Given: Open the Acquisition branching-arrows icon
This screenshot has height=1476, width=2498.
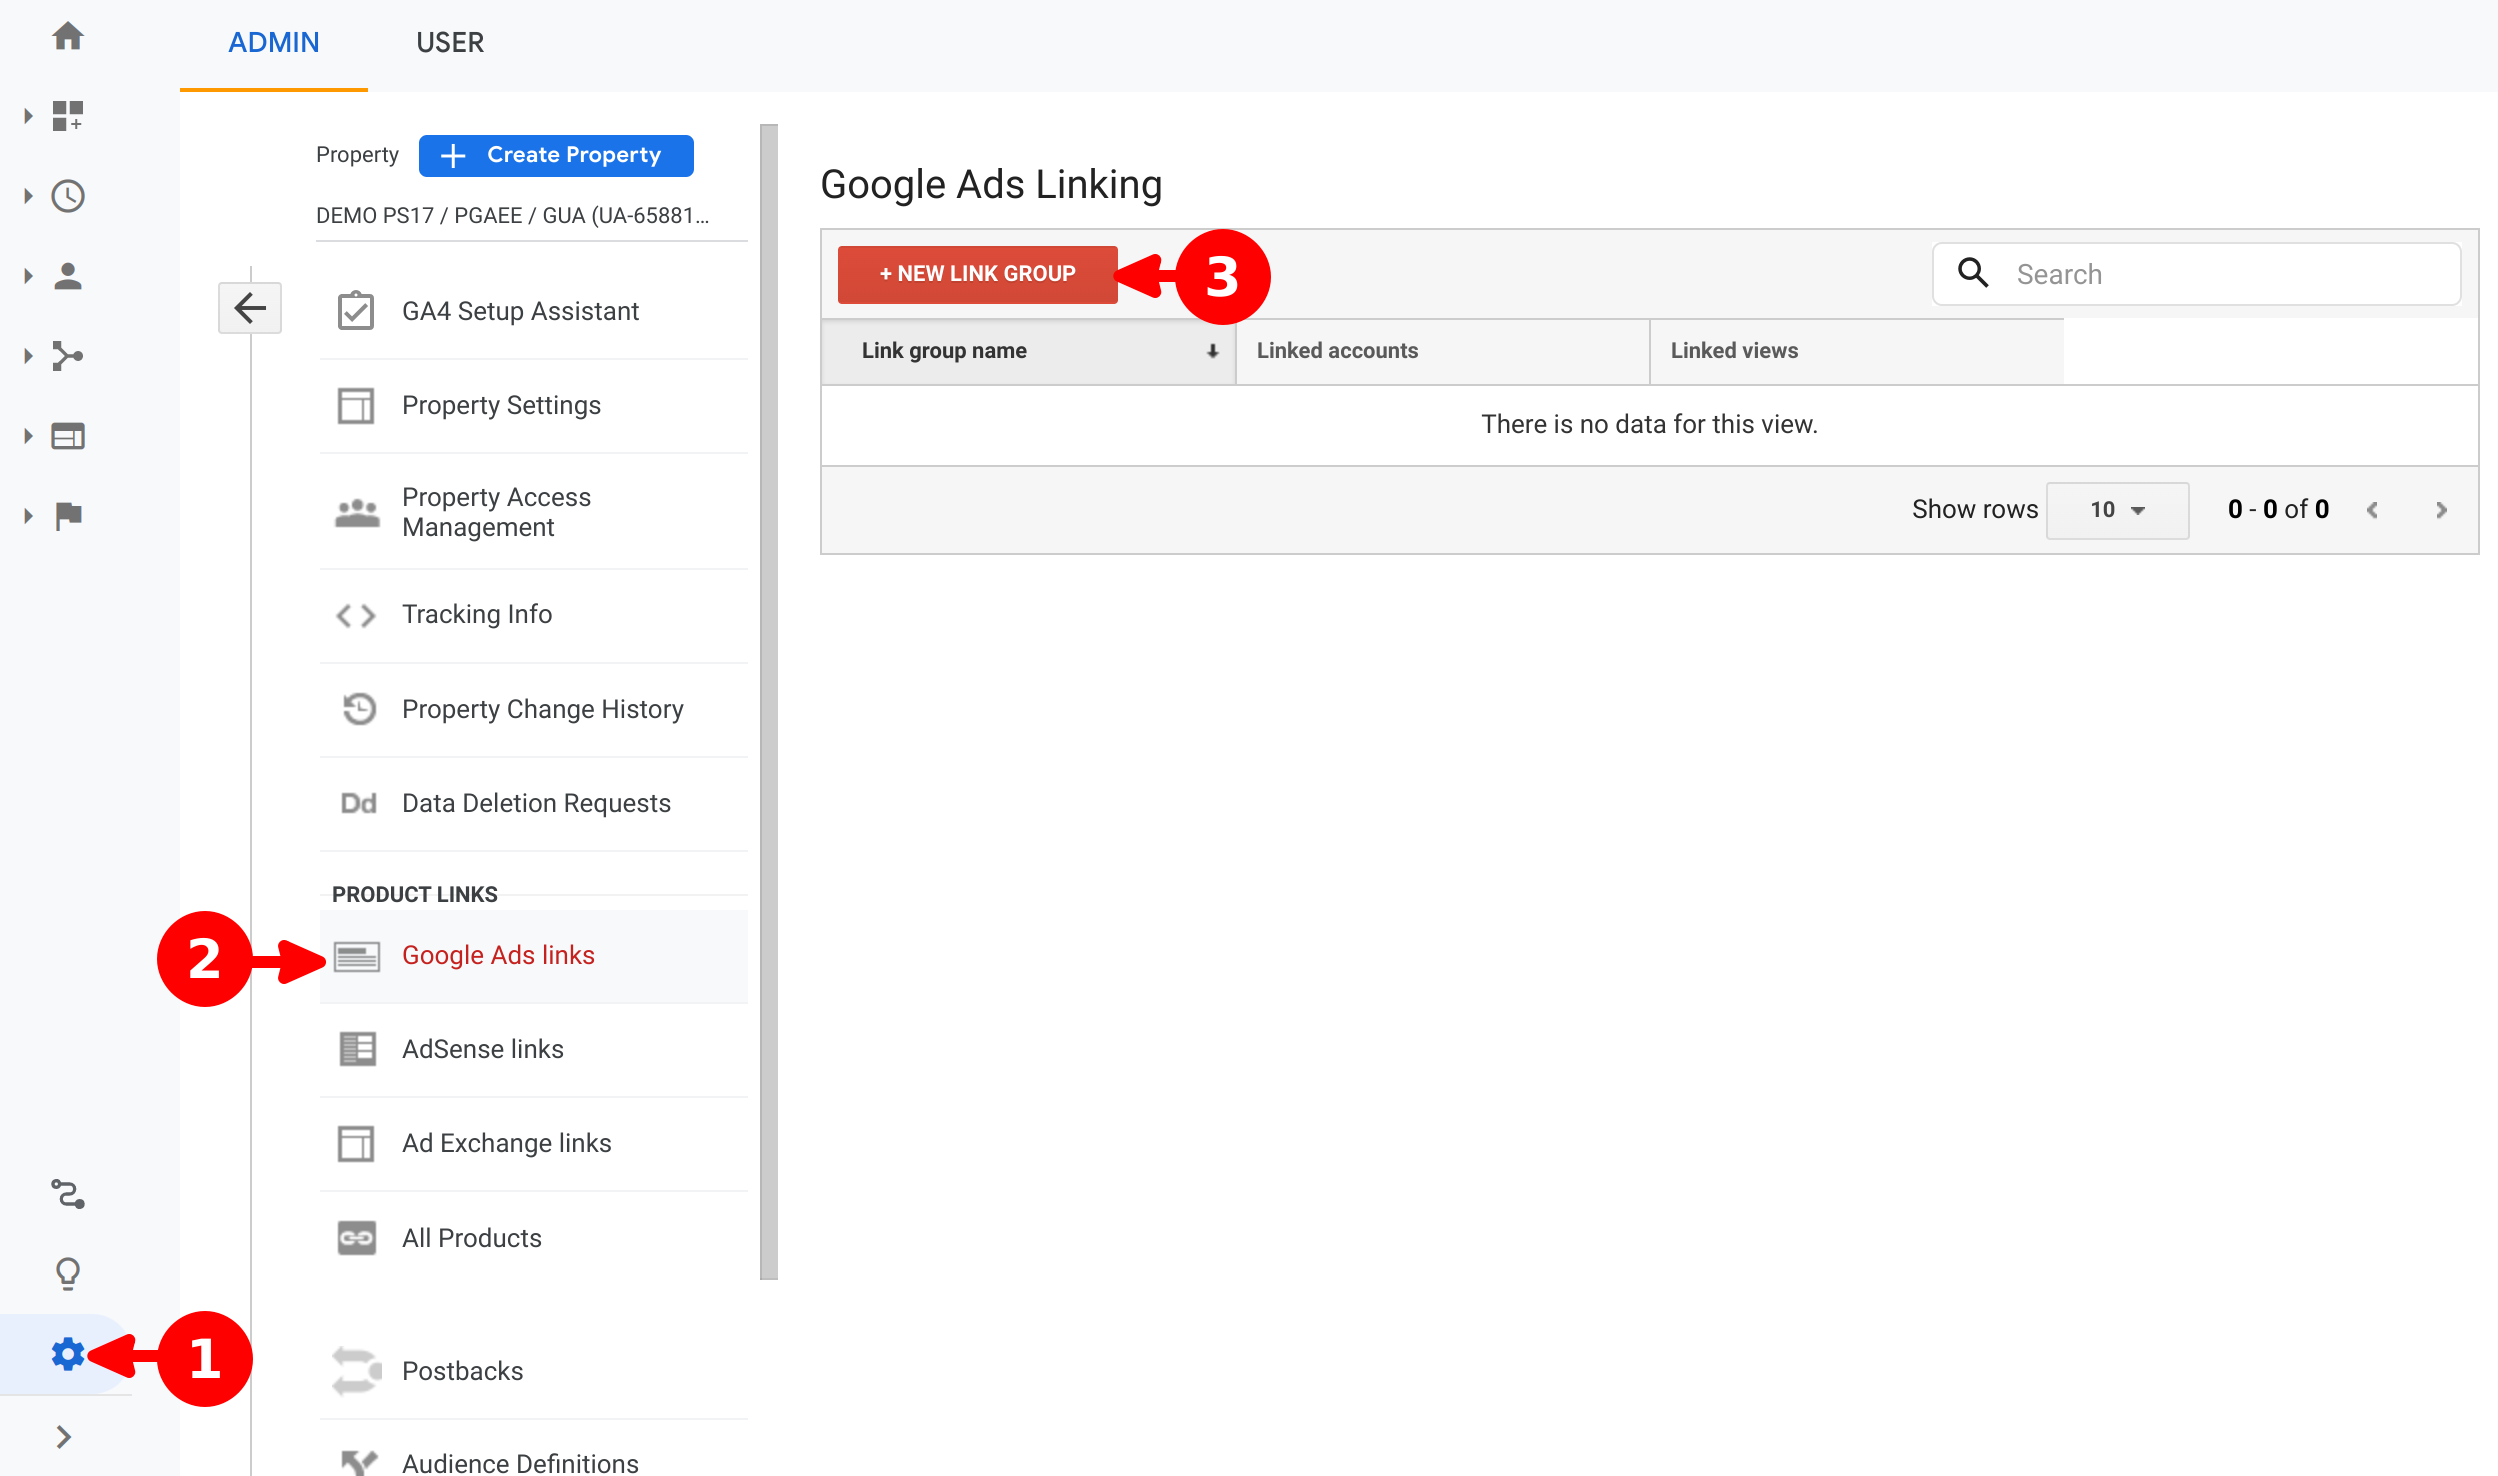Looking at the screenshot, I should (67, 356).
